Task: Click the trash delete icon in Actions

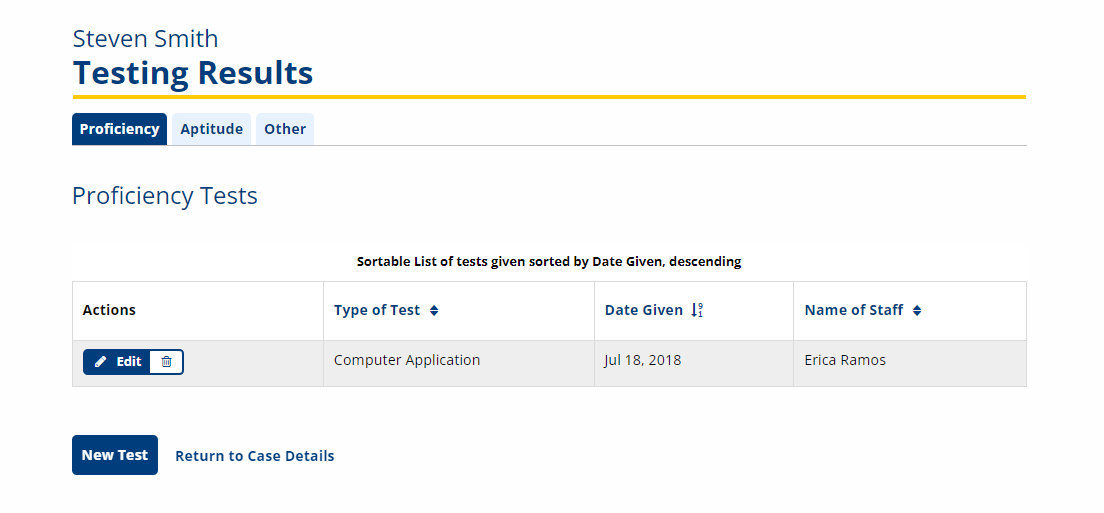Action: tap(167, 362)
